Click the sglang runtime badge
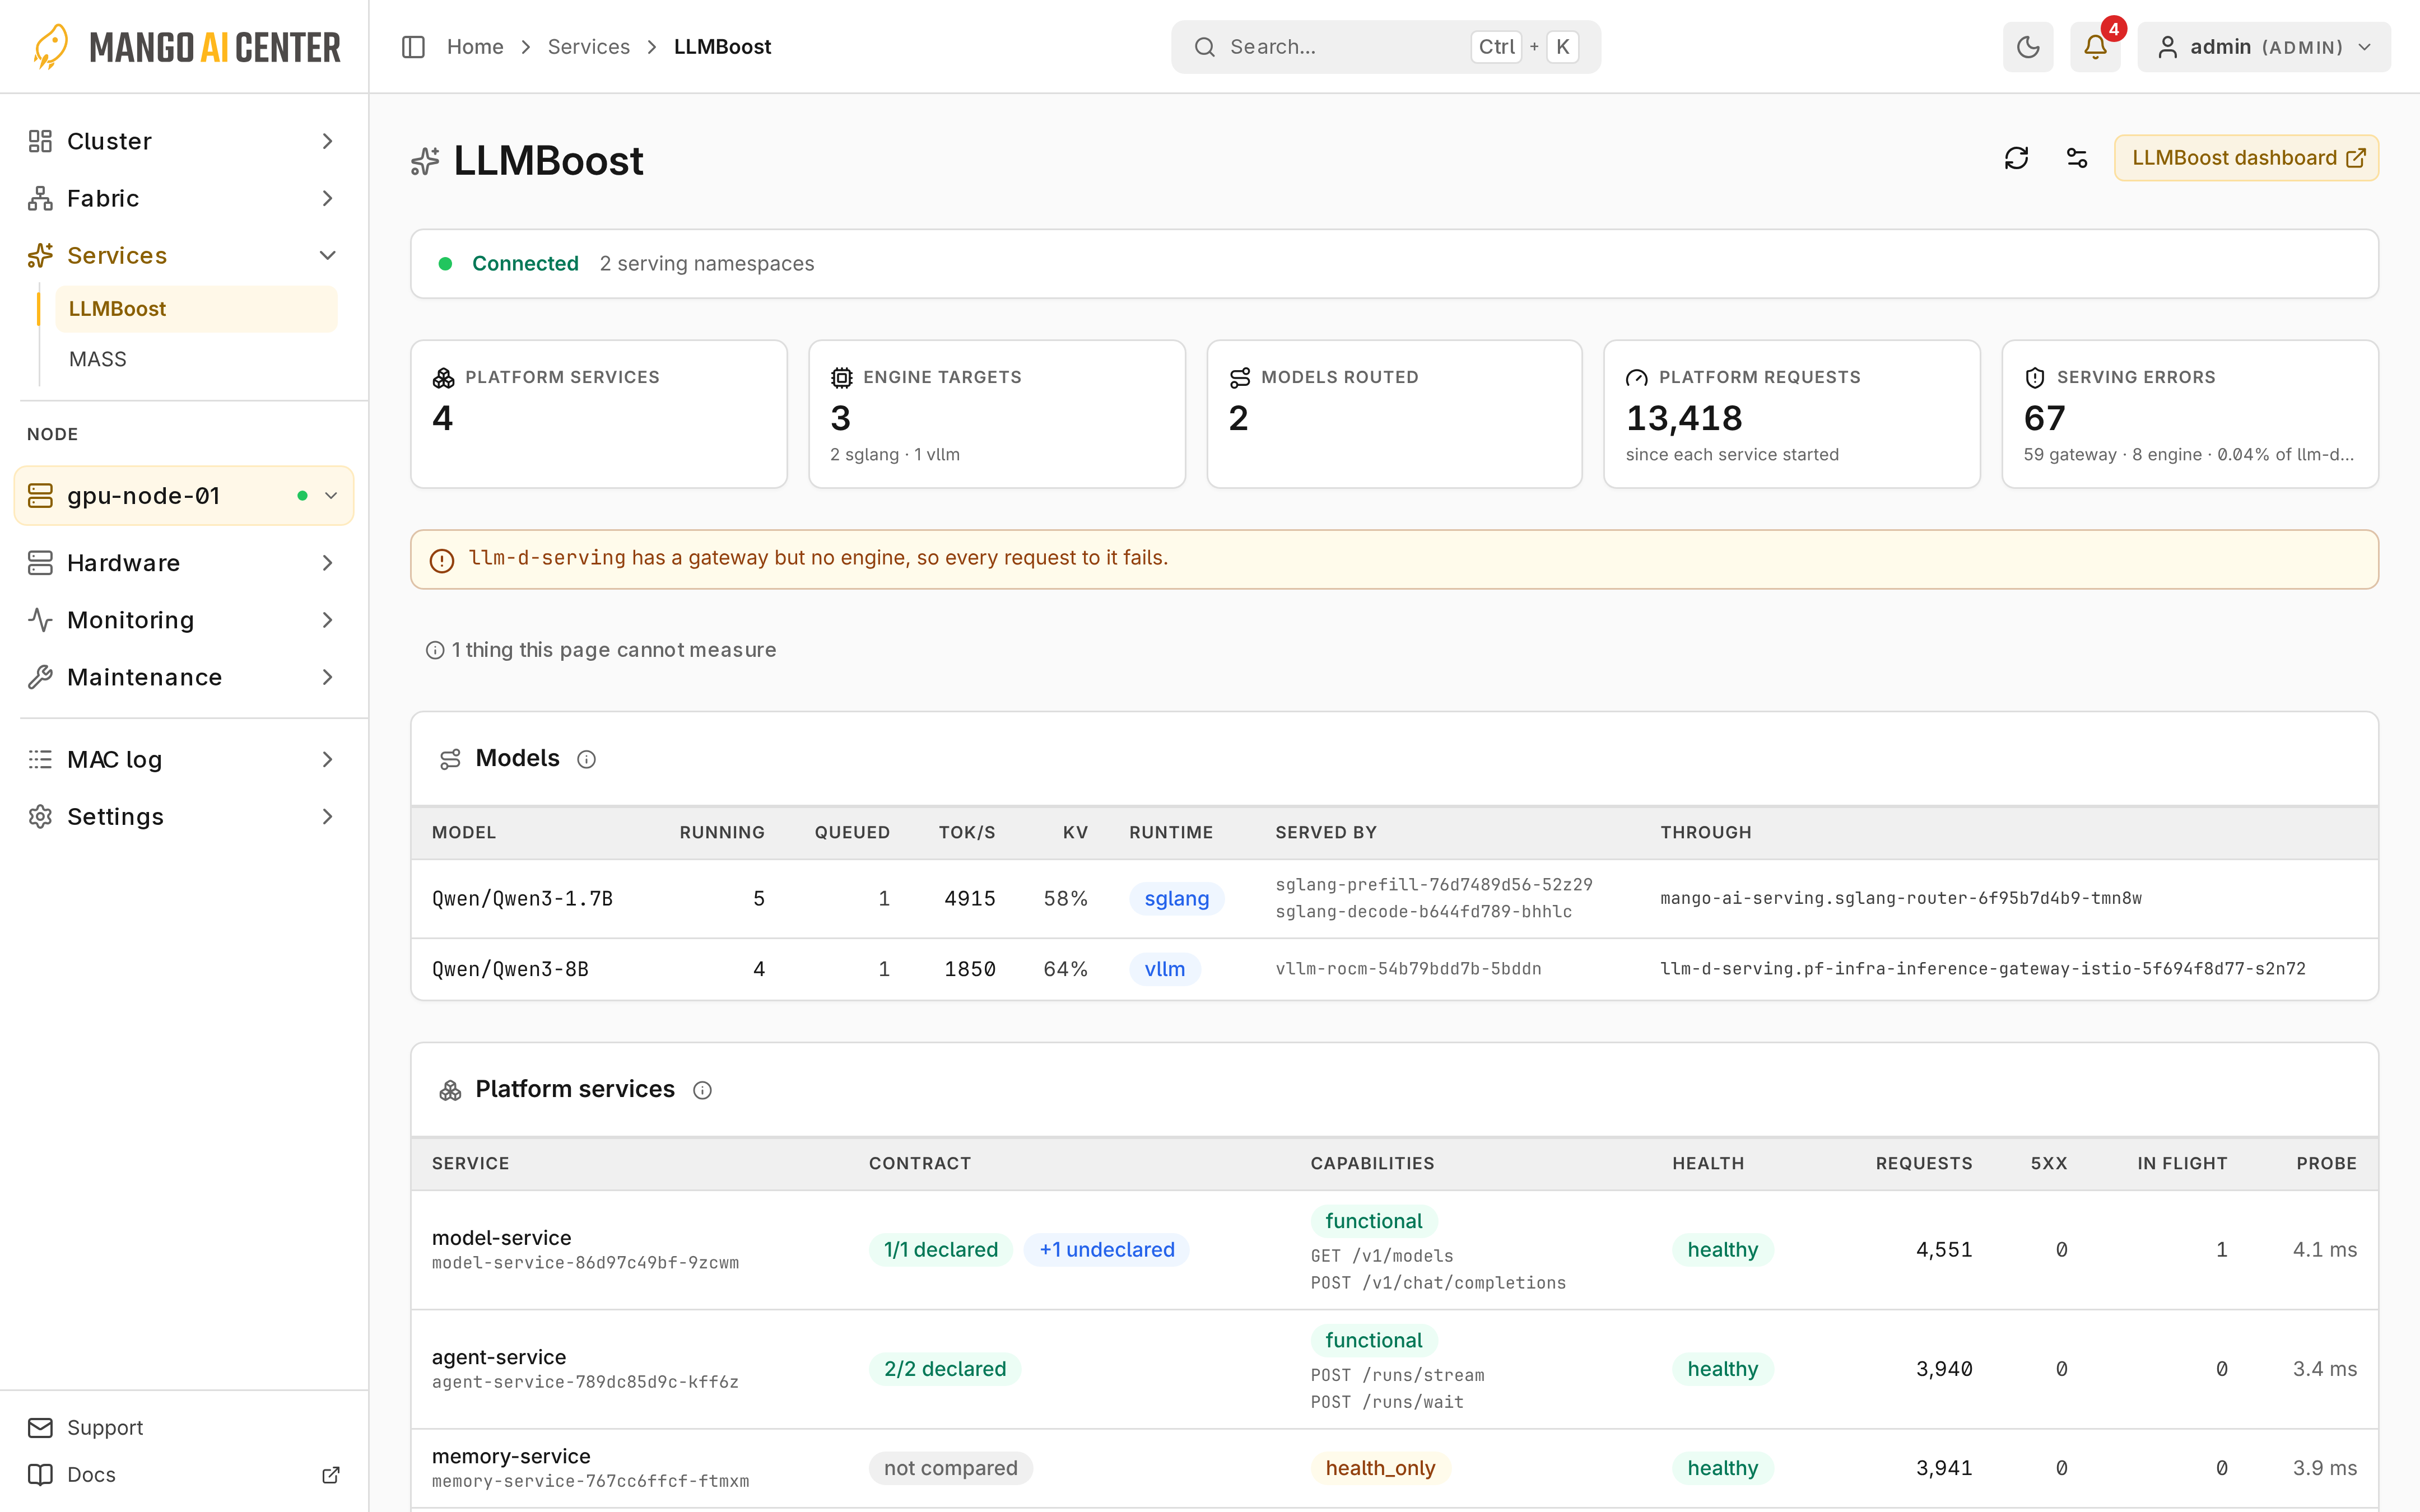The height and width of the screenshot is (1512, 2420). tap(1176, 899)
